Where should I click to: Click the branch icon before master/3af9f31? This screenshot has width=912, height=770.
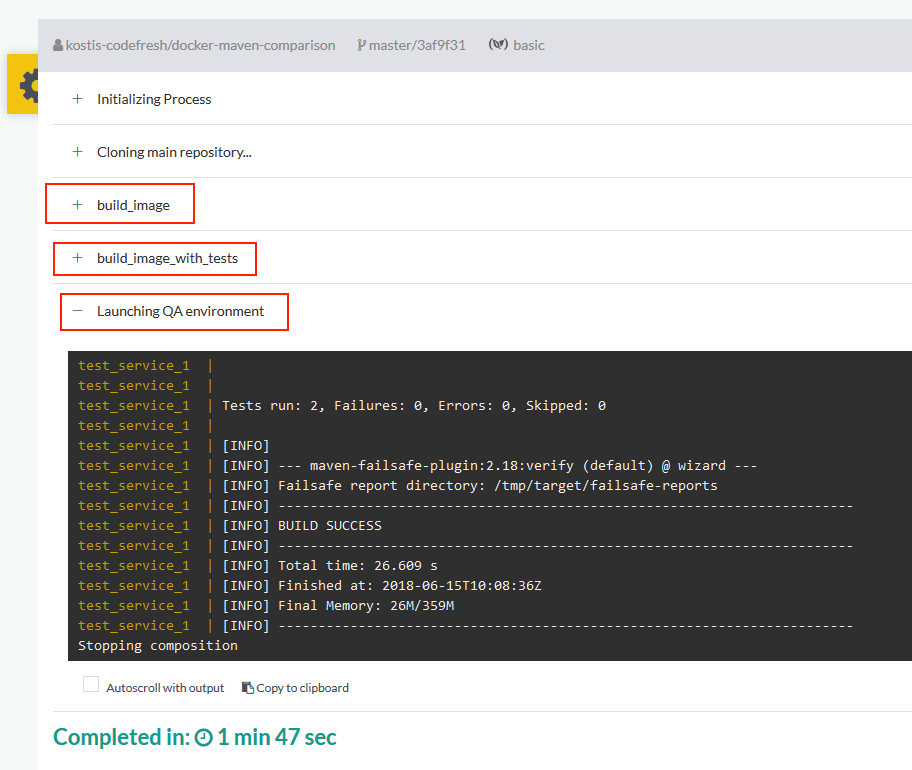360,45
